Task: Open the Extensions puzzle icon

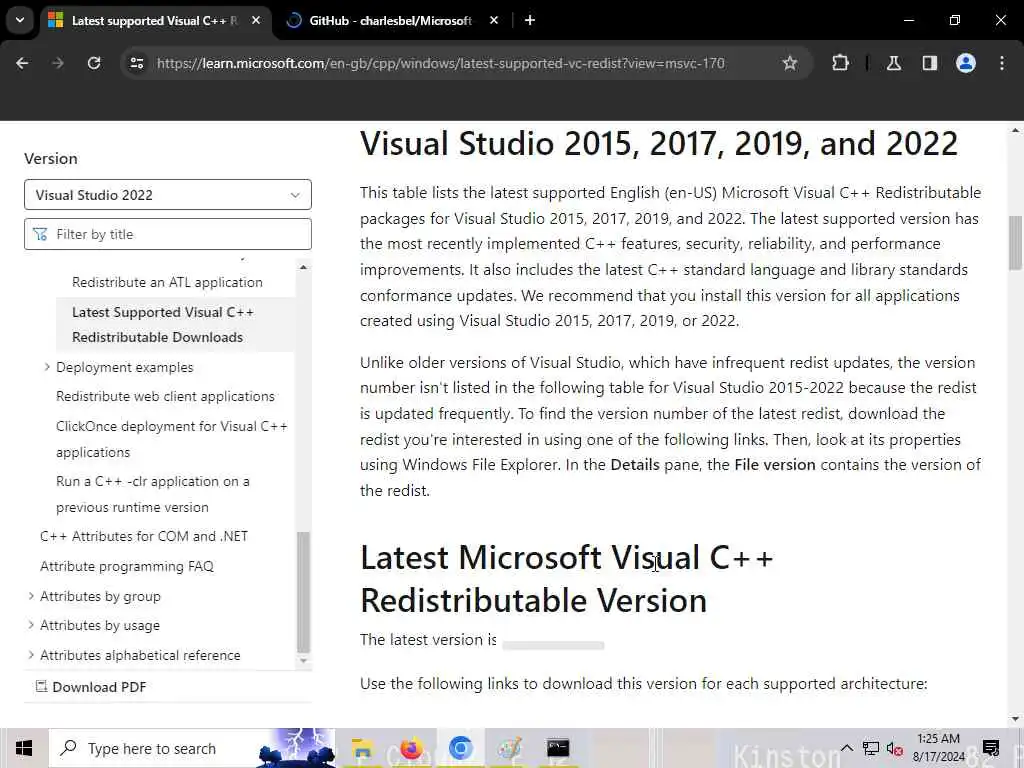Action: (840, 63)
